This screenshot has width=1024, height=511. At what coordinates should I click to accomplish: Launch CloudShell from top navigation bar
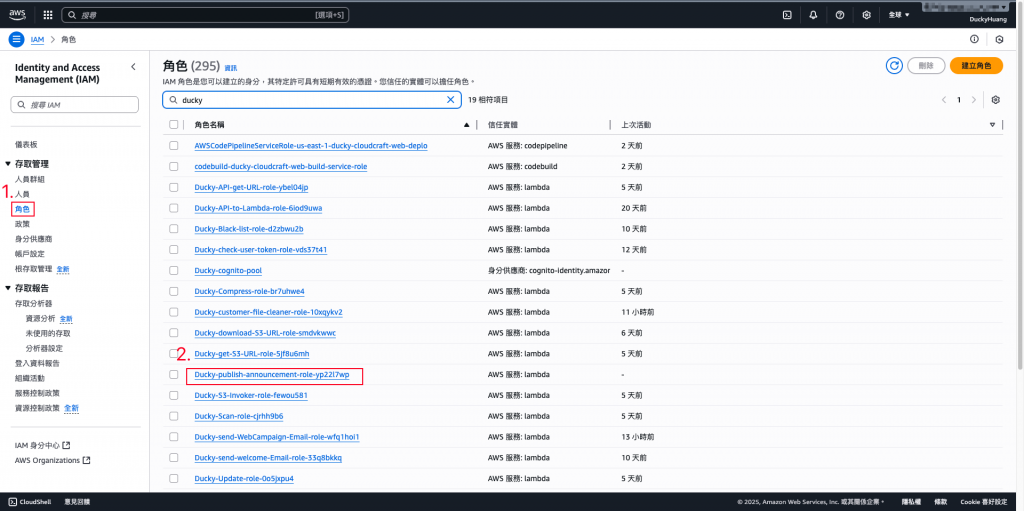point(788,15)
